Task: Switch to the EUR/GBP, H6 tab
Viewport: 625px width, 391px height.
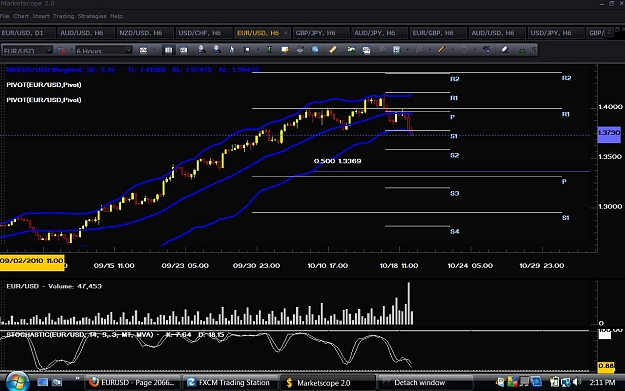Action: tap(437, 33)
